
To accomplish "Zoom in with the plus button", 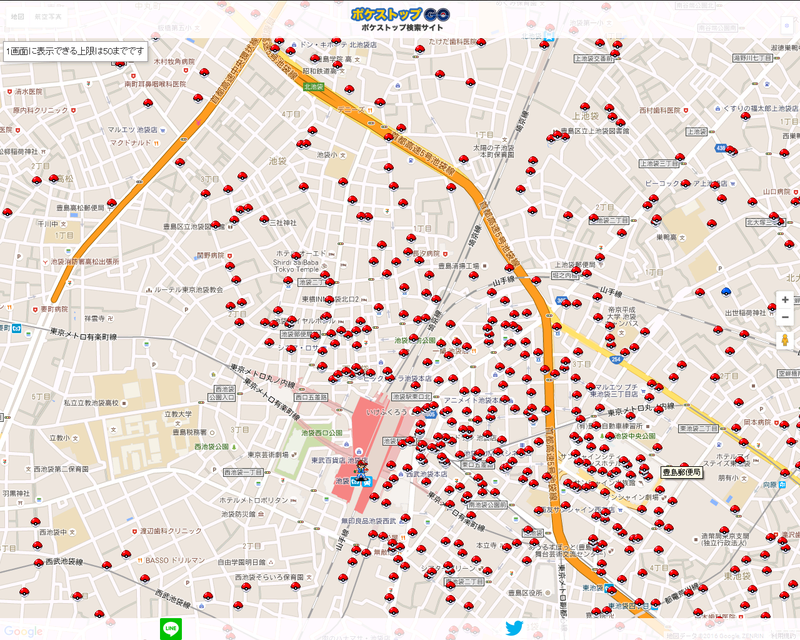I will [x=785, y=300].
